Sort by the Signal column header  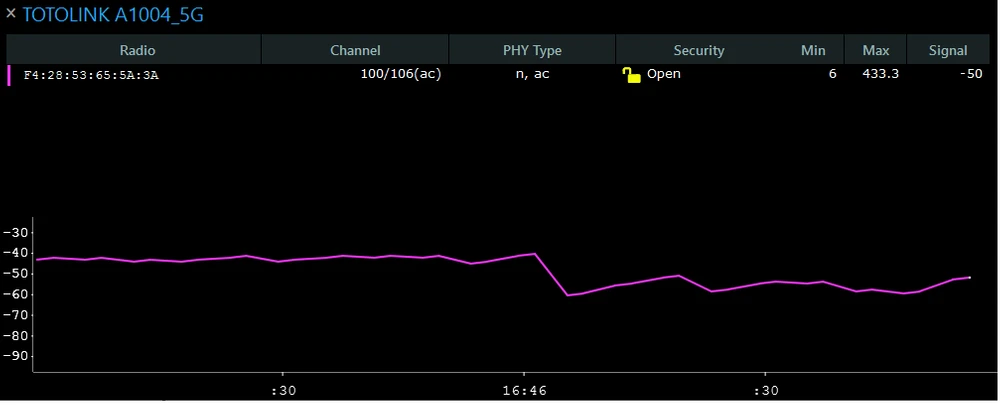tap(948, 50)
